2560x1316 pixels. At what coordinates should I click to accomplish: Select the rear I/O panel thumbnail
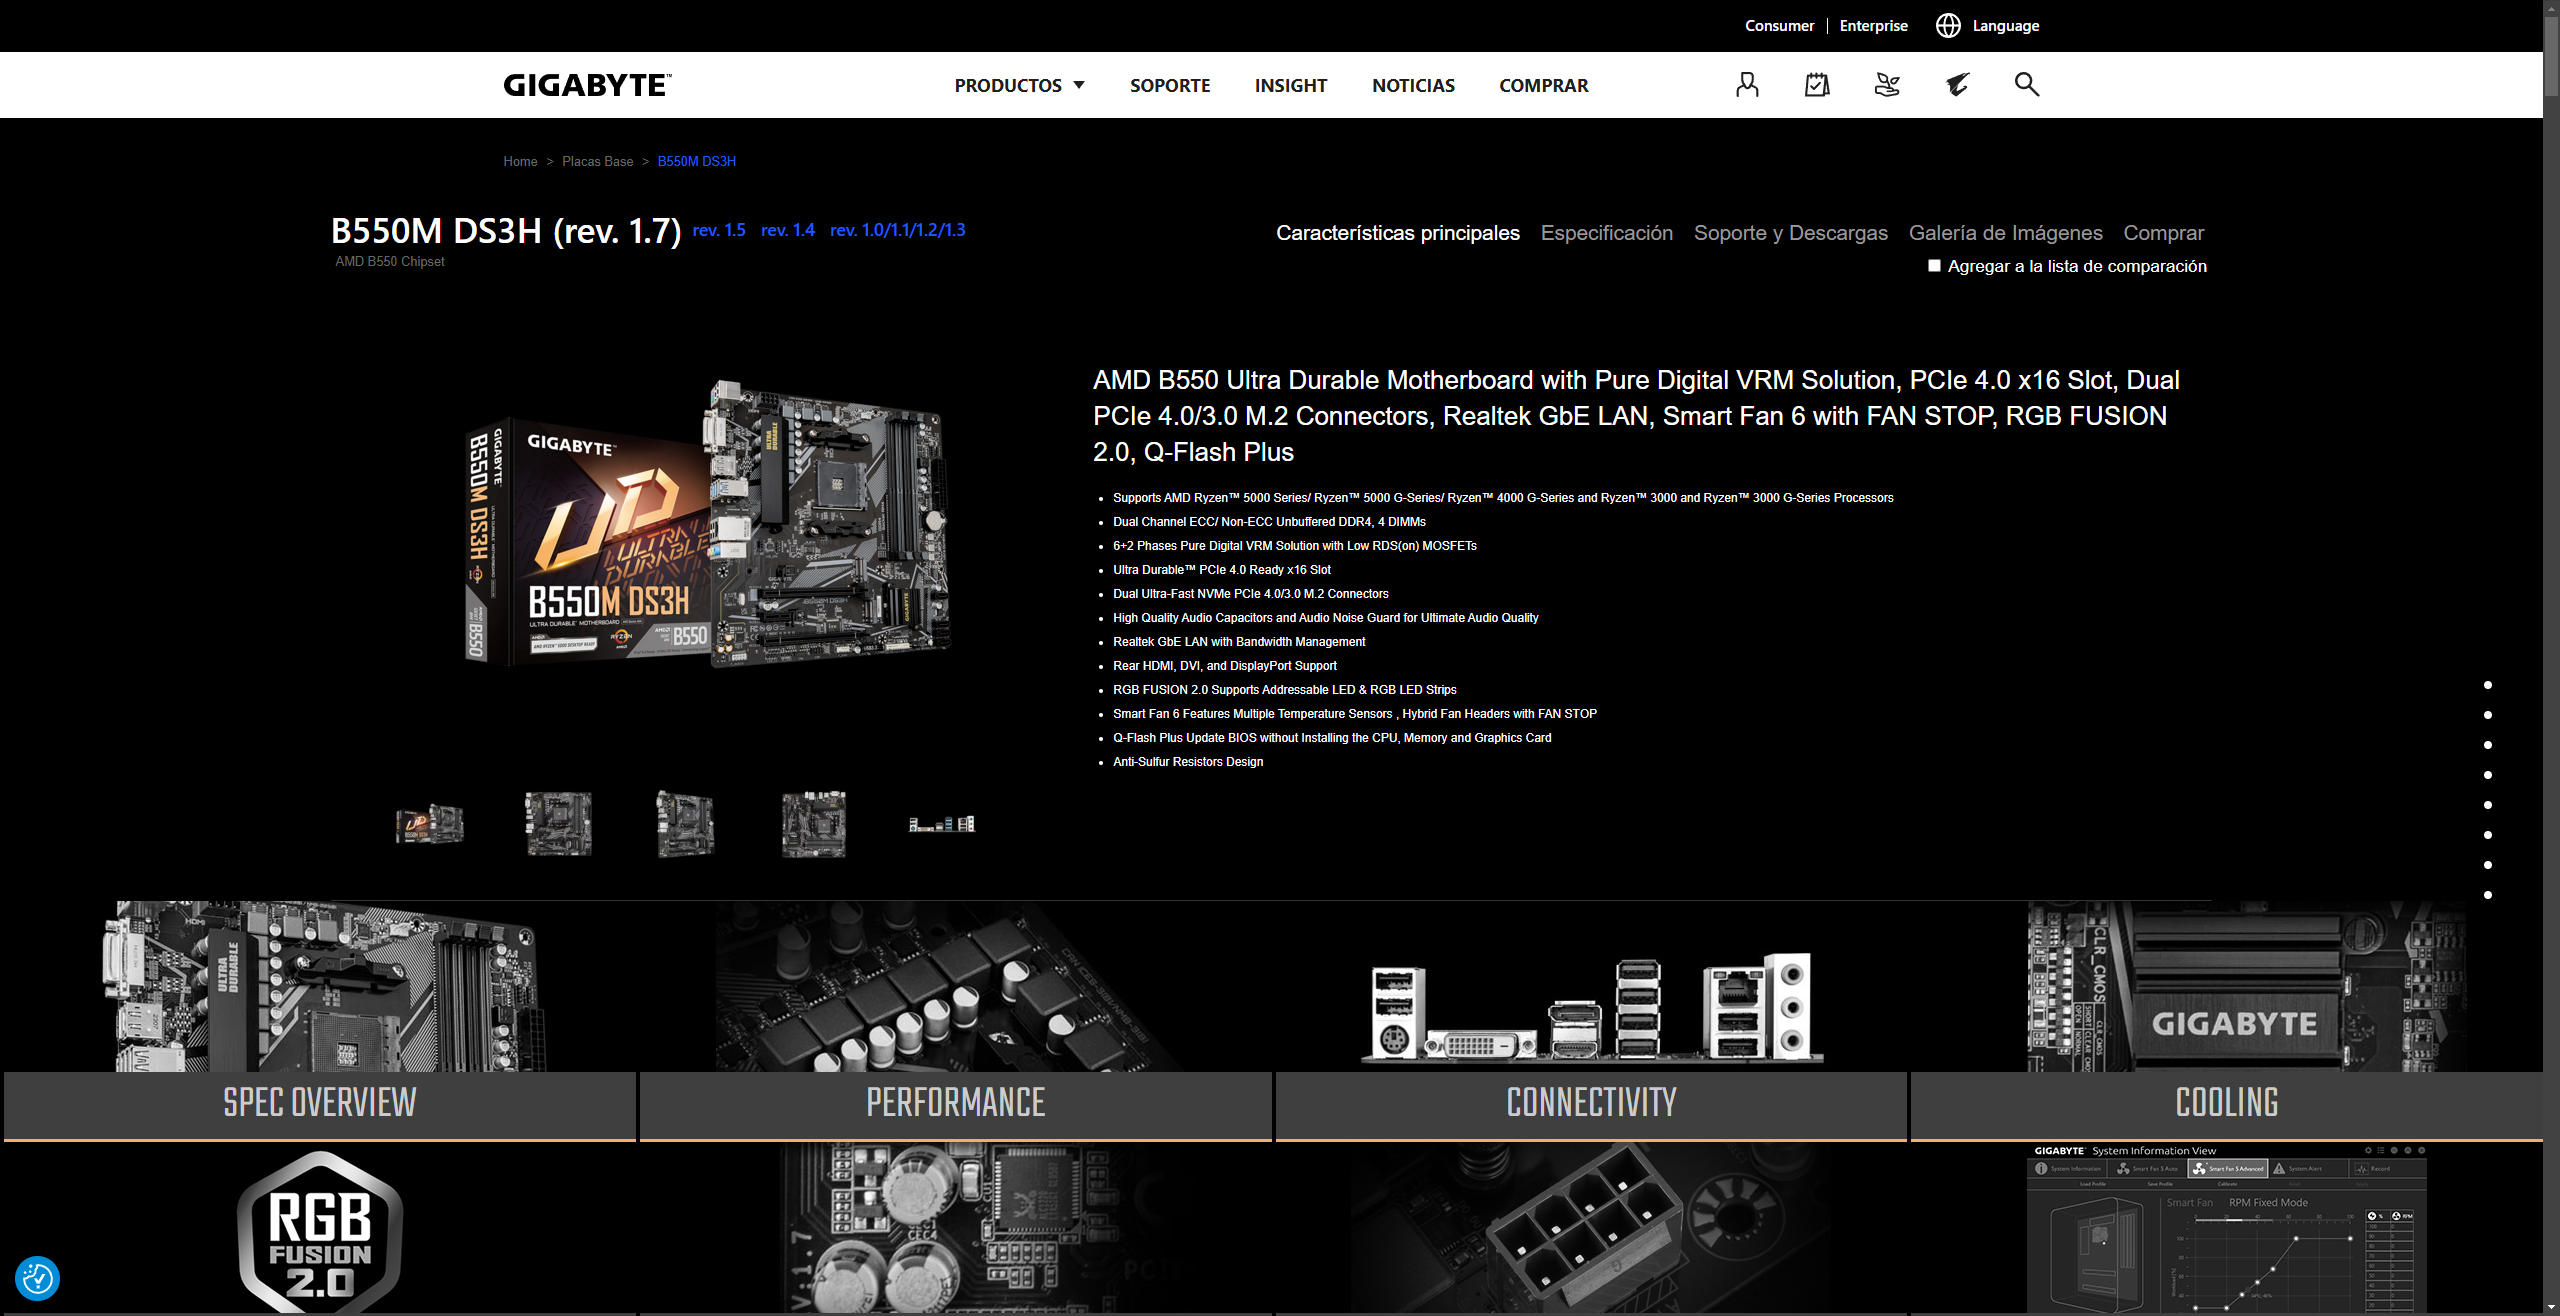coord(942,824)
